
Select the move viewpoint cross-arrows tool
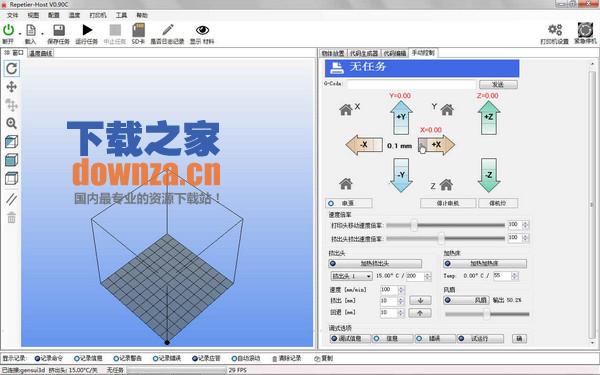pyautogui.click(x=11, y=87)
